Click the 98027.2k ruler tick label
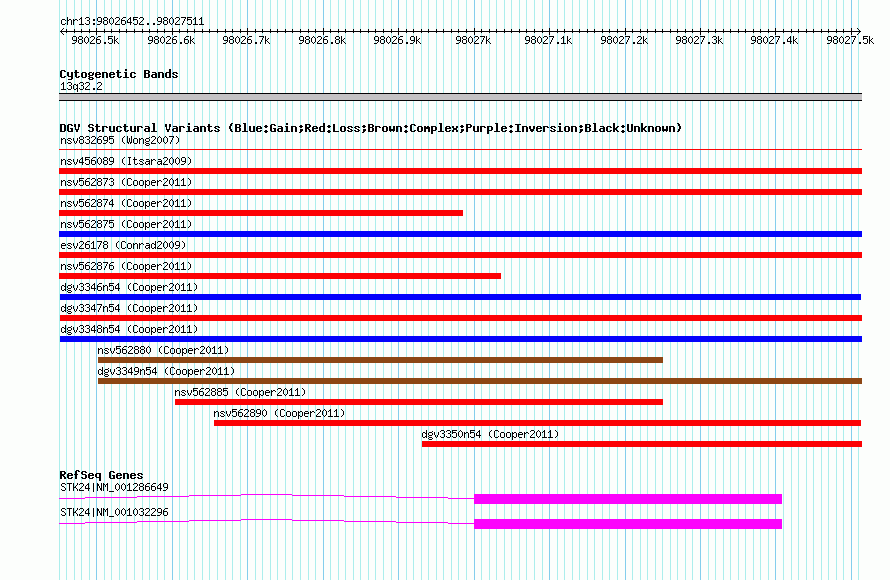This screenshot has height=580, width=890. (x=624, y=40)
